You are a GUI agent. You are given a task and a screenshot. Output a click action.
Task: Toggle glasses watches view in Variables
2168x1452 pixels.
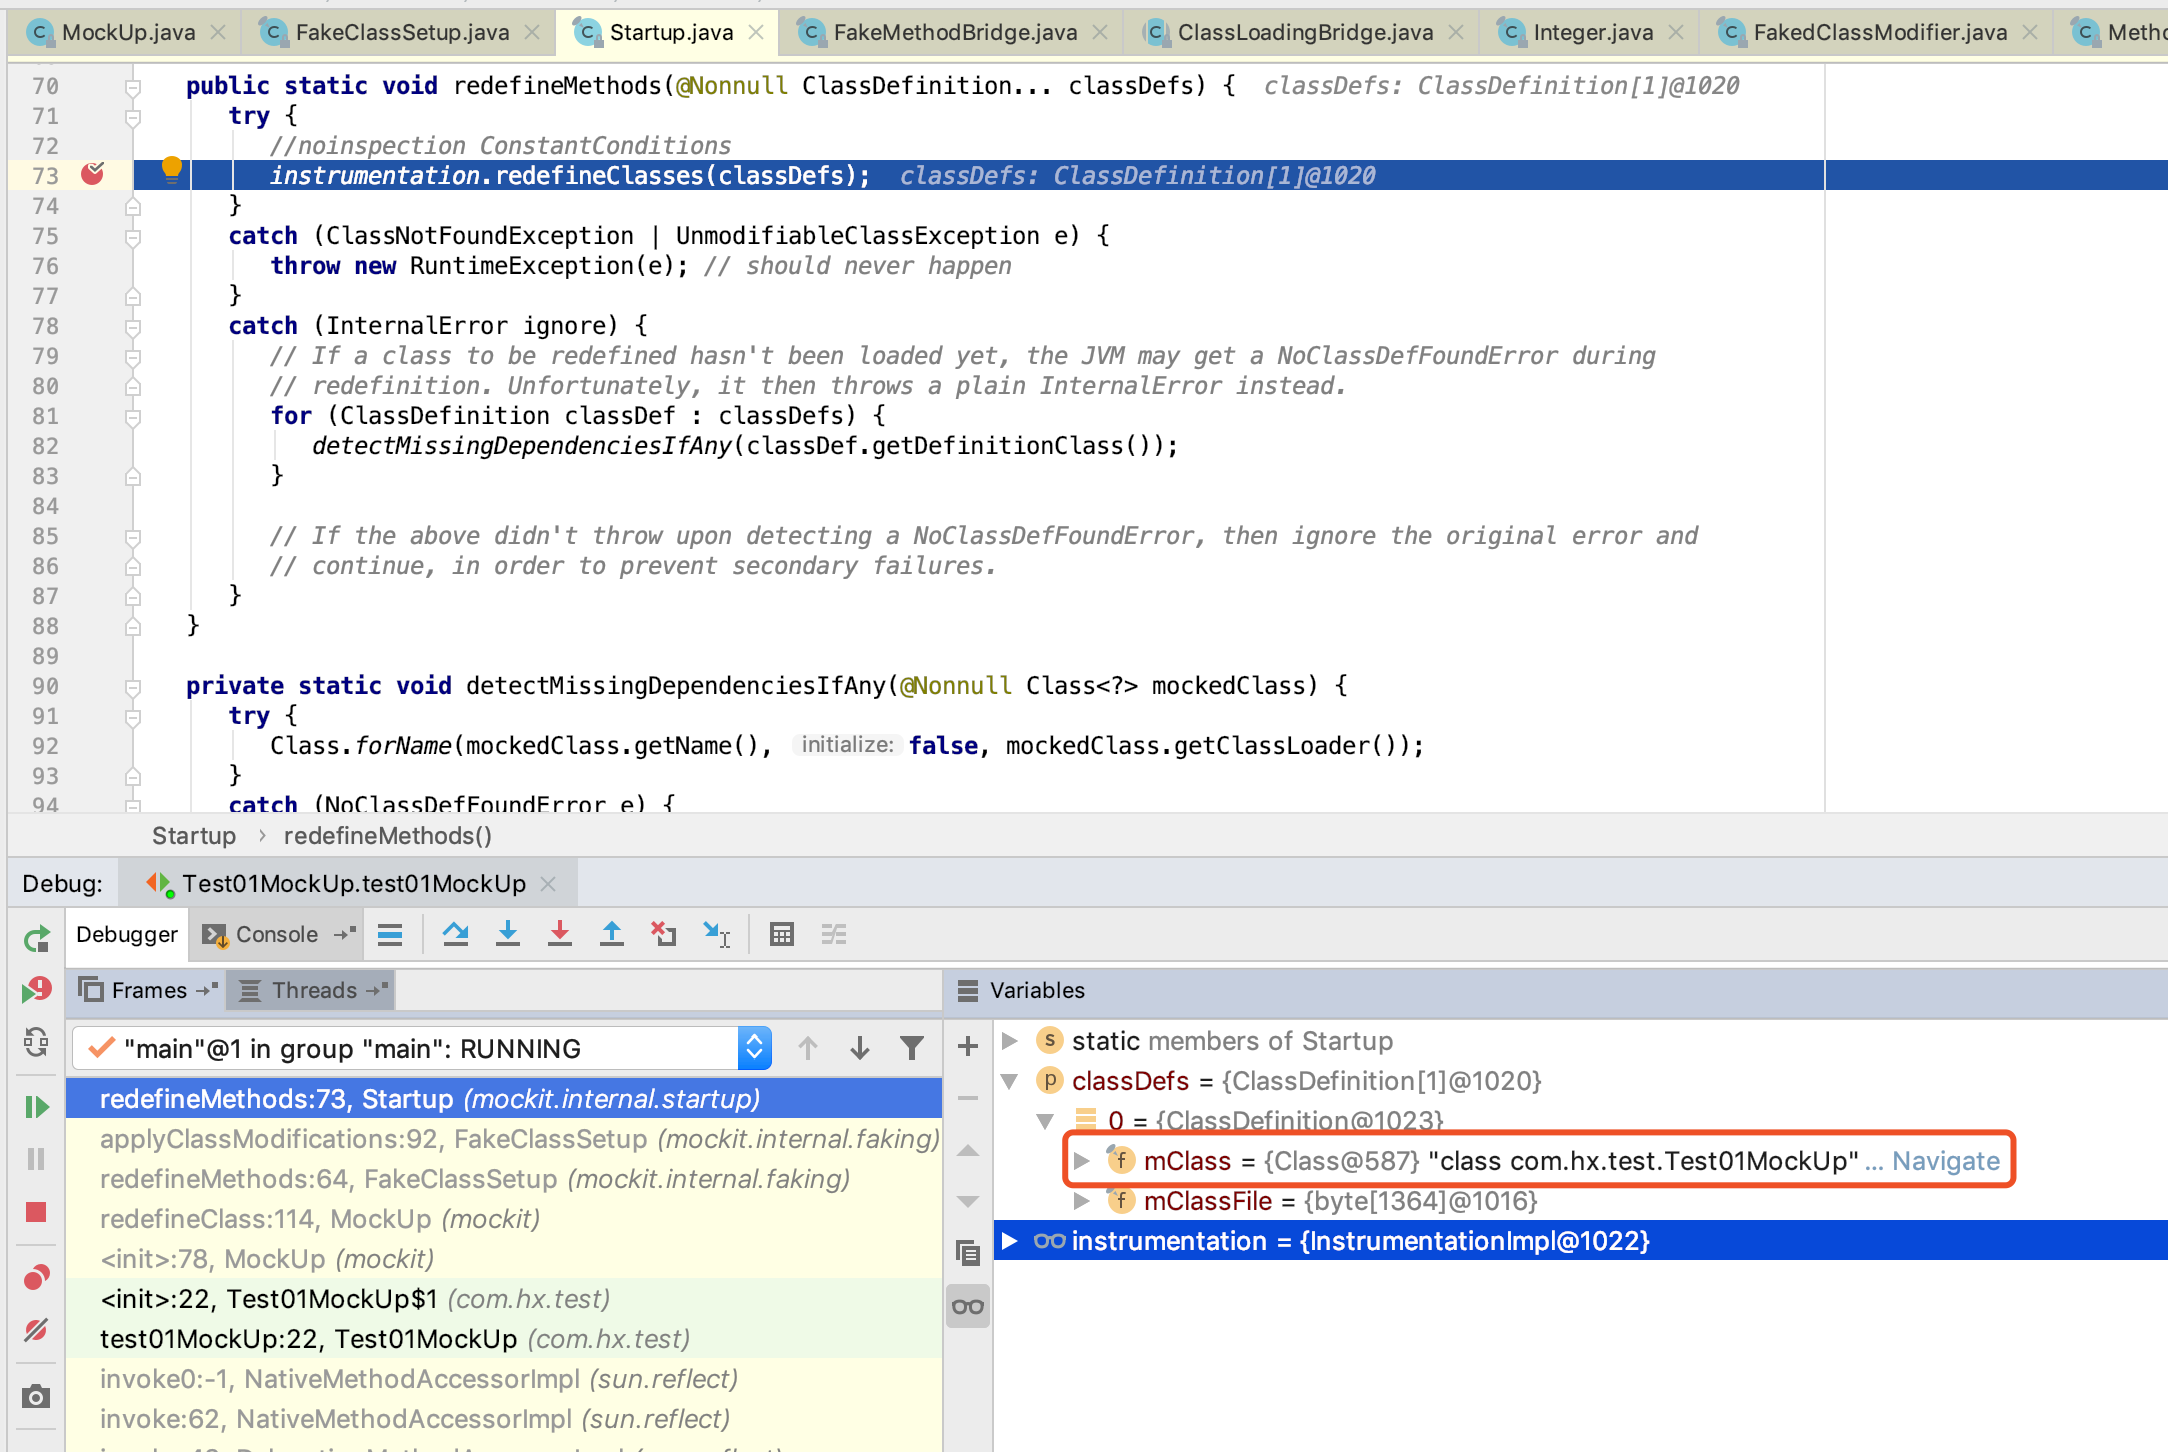click(968, 1306)
